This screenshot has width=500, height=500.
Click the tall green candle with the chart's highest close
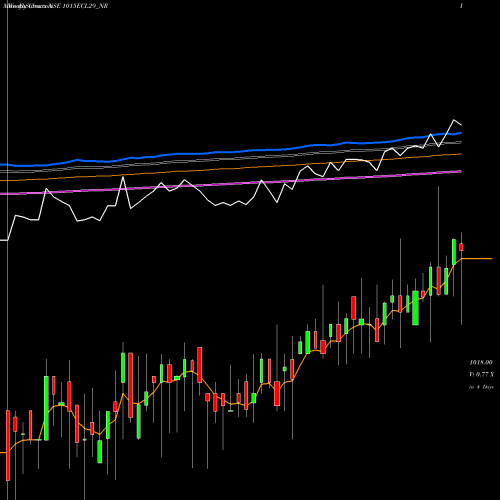click(x=454, y=252)
